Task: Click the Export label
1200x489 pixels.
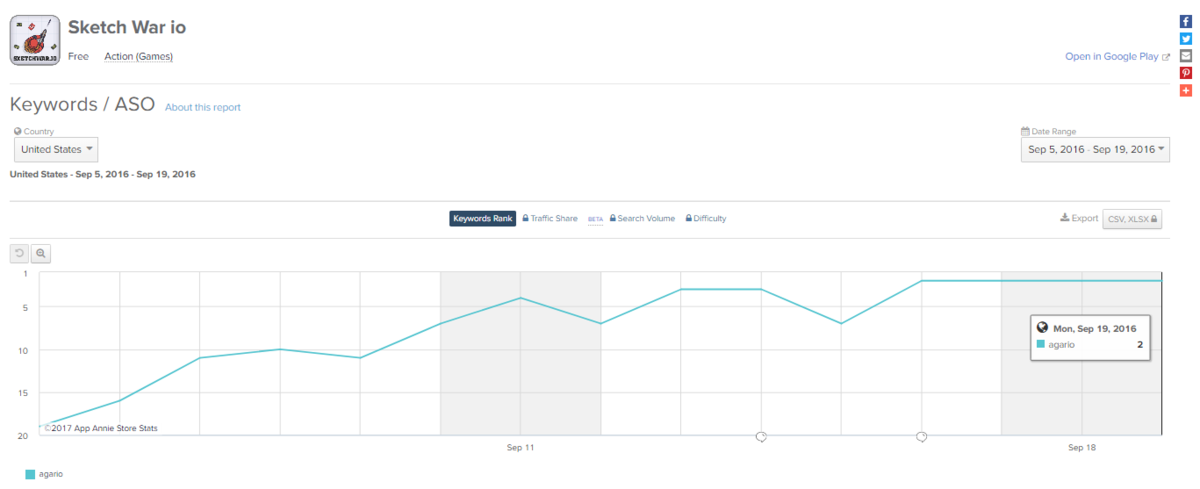Action: 1079,218
